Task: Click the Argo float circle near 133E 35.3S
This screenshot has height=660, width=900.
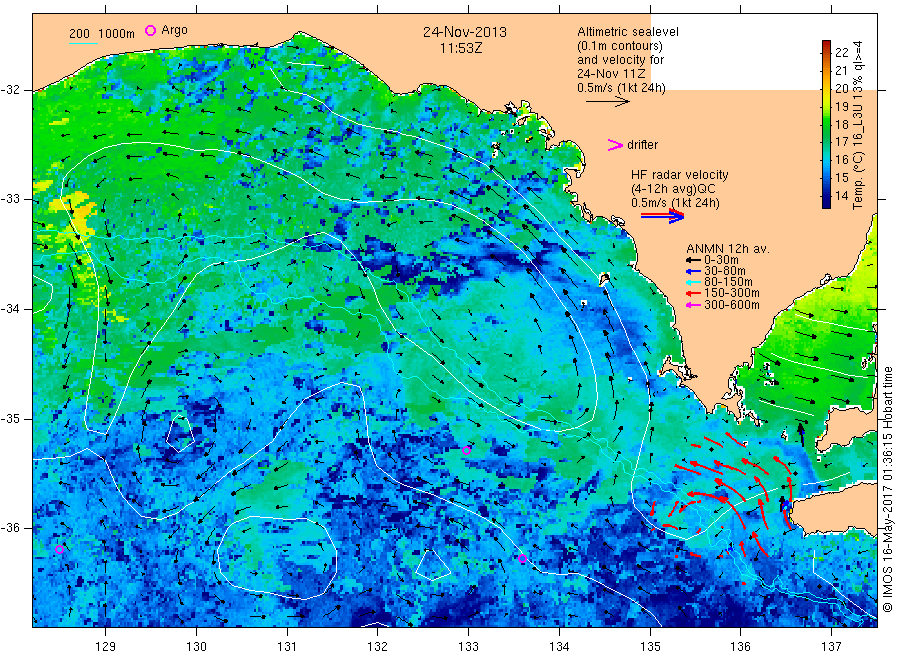Action: click(467, 451)
